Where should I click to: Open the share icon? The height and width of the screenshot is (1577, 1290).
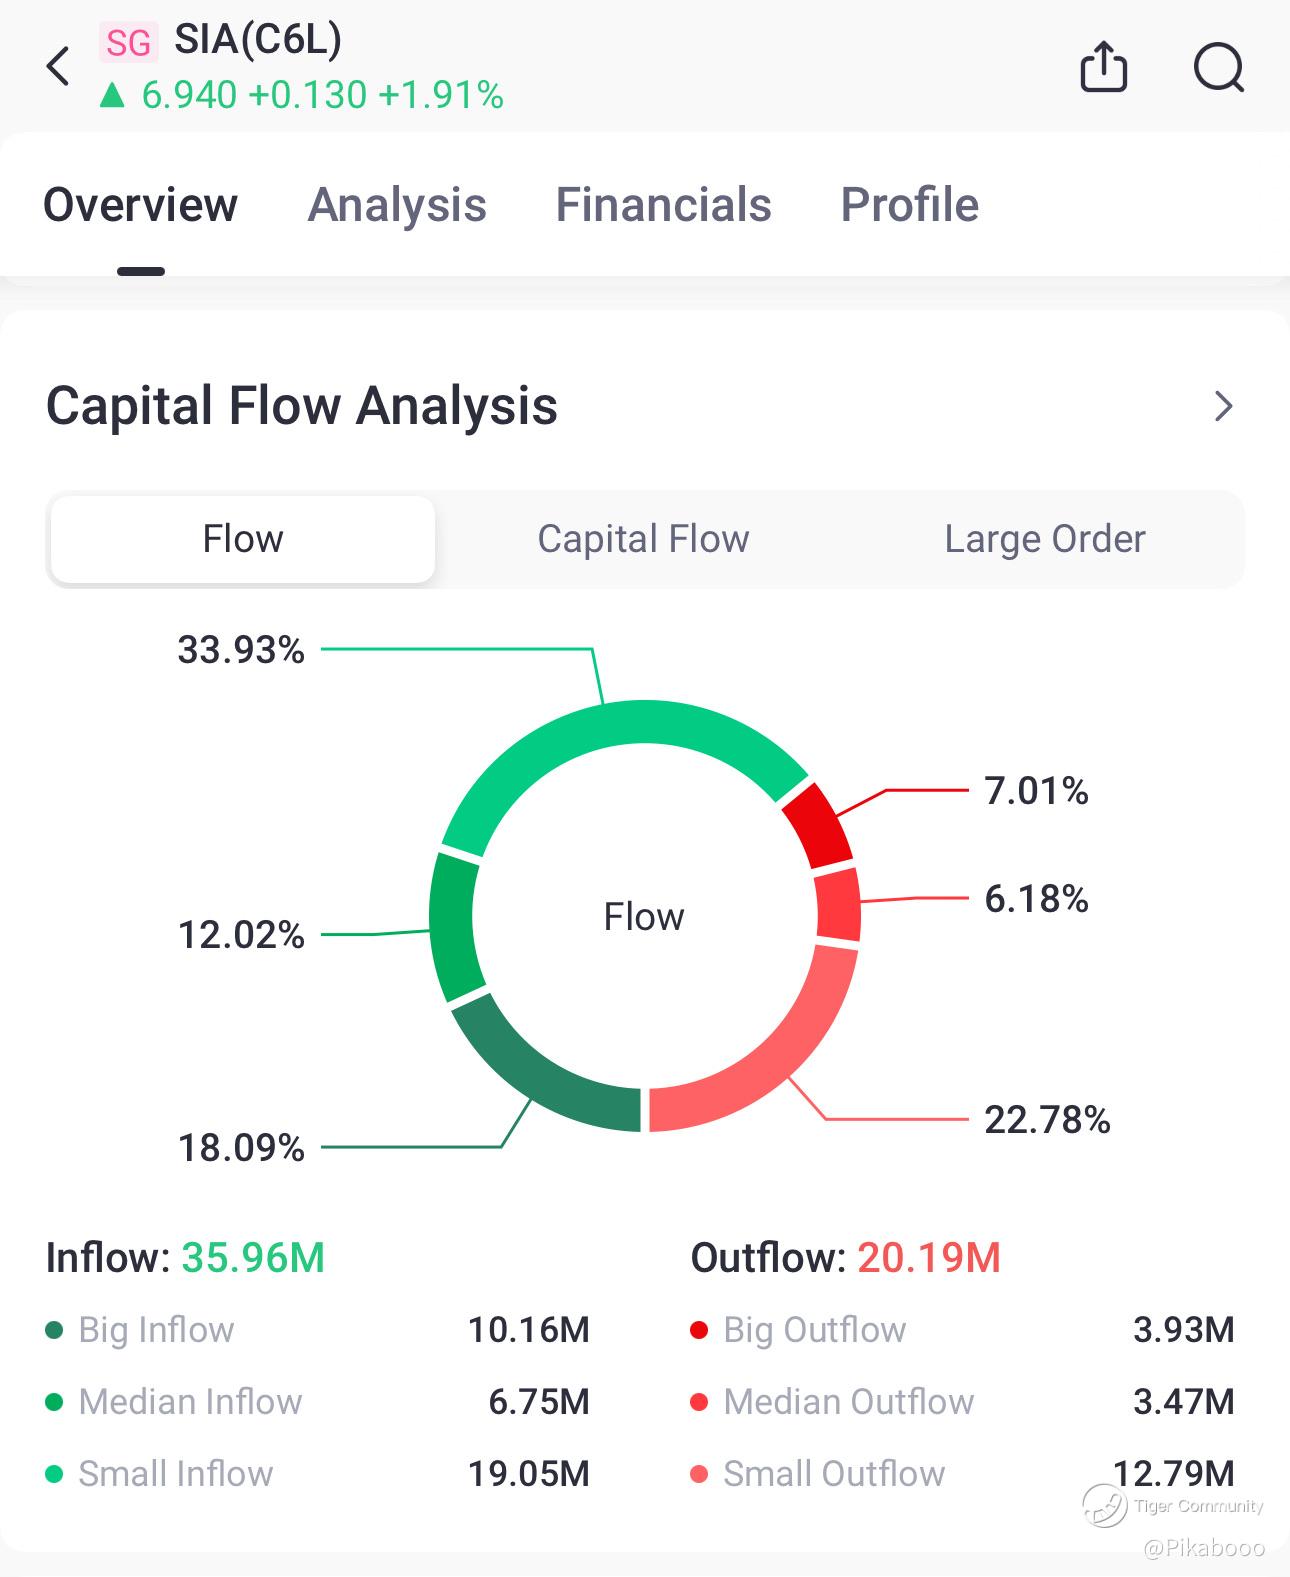1103,68
